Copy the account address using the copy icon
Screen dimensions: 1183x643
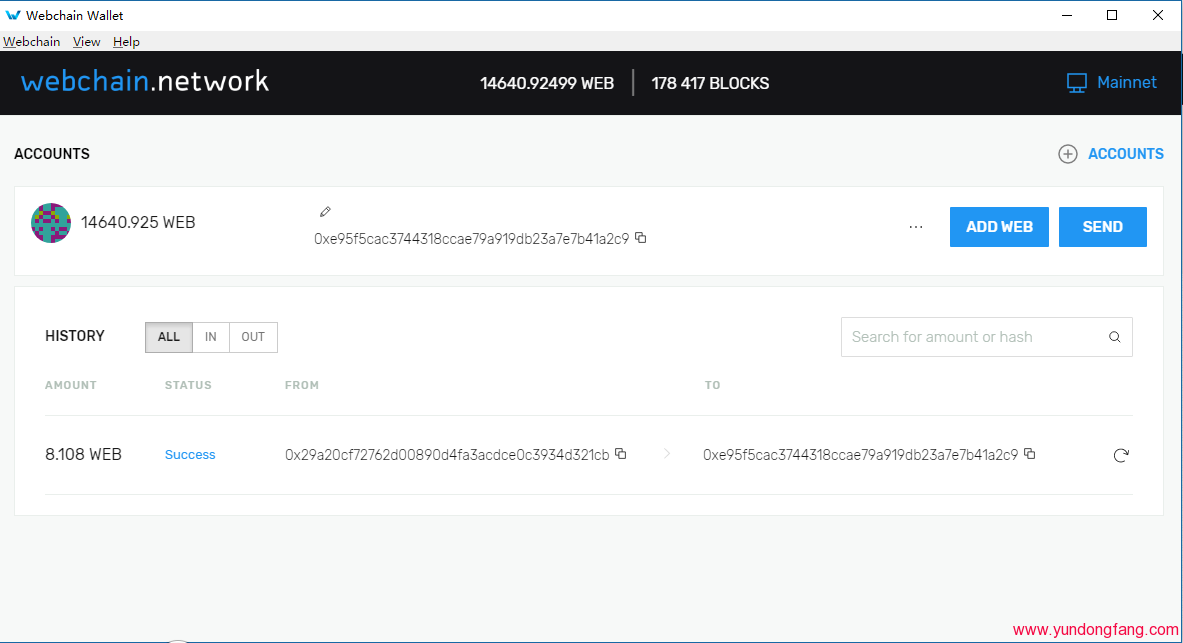tap(640, 238)
